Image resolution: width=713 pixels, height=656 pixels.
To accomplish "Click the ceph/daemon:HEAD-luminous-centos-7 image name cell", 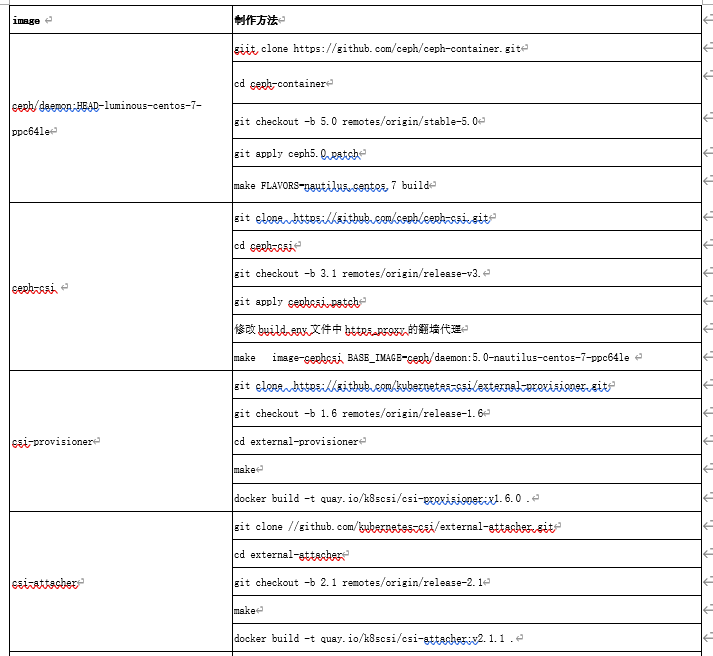I will click(121, 118).
